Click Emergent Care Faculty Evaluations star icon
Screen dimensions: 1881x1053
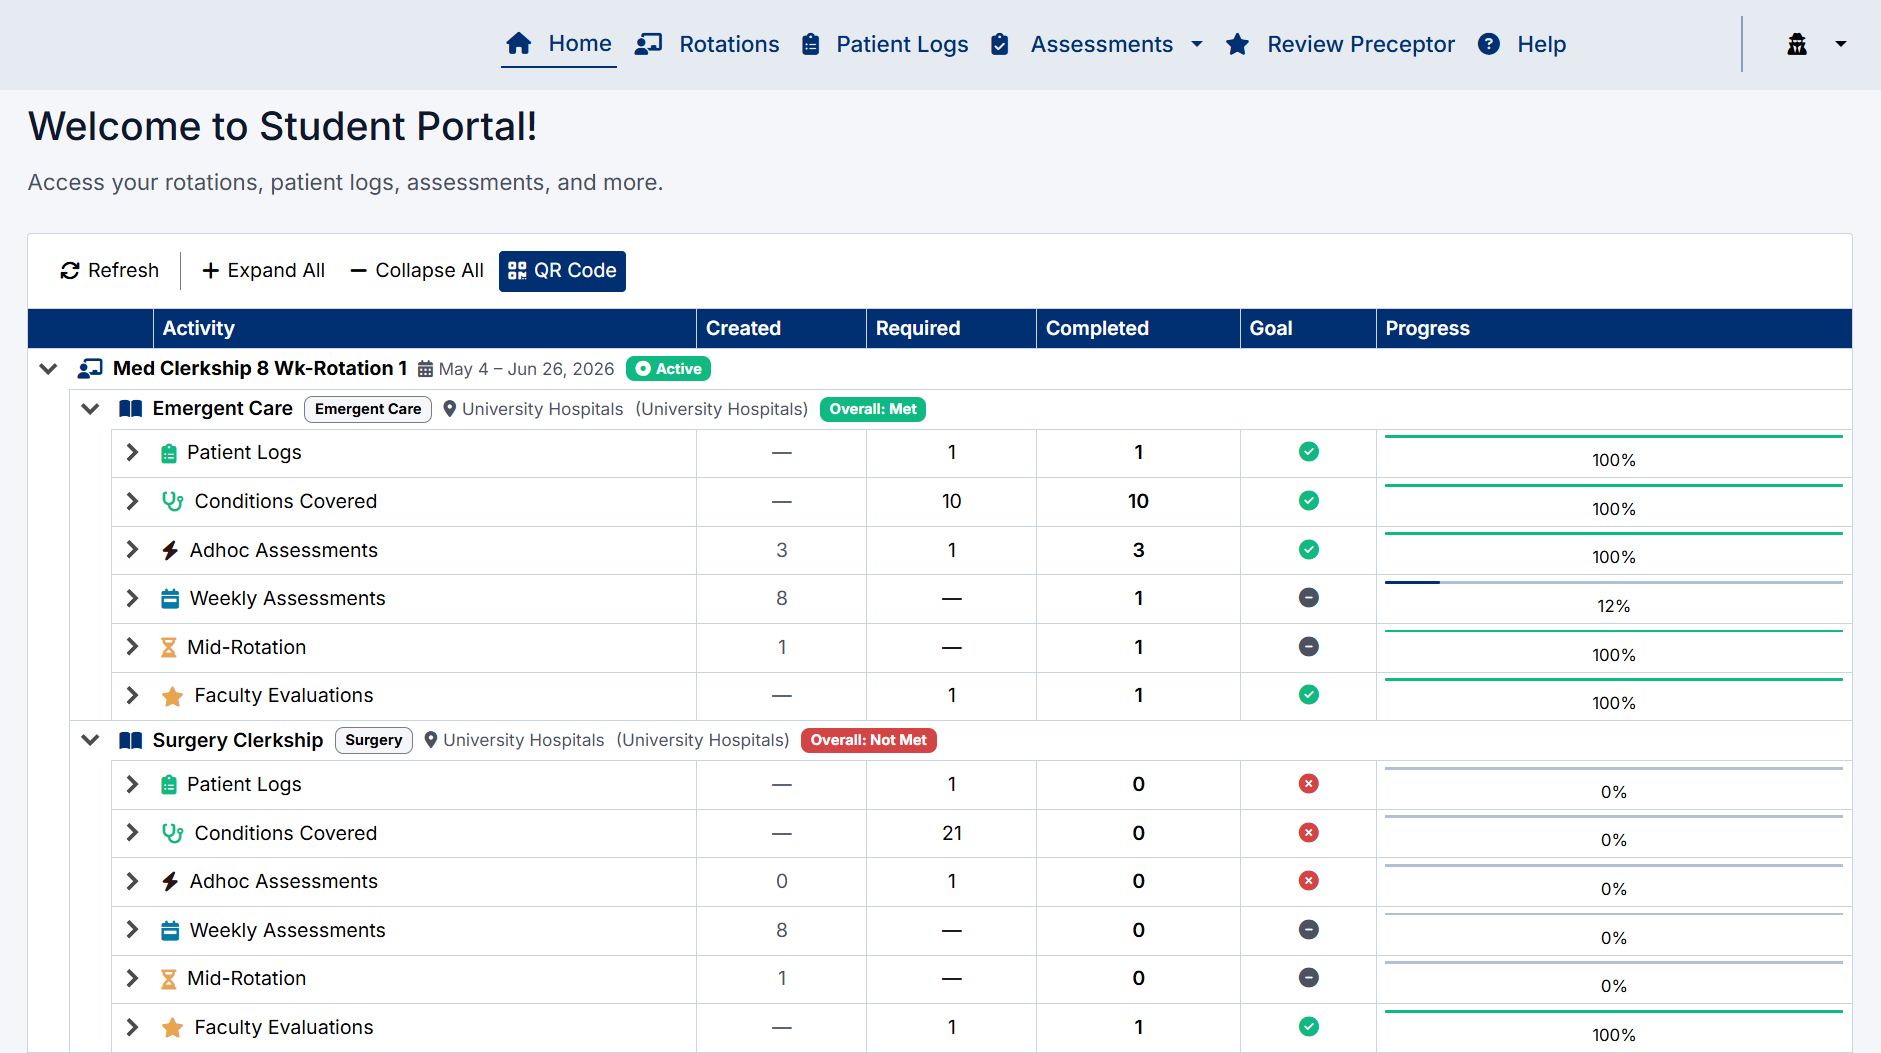coord(172,696)
